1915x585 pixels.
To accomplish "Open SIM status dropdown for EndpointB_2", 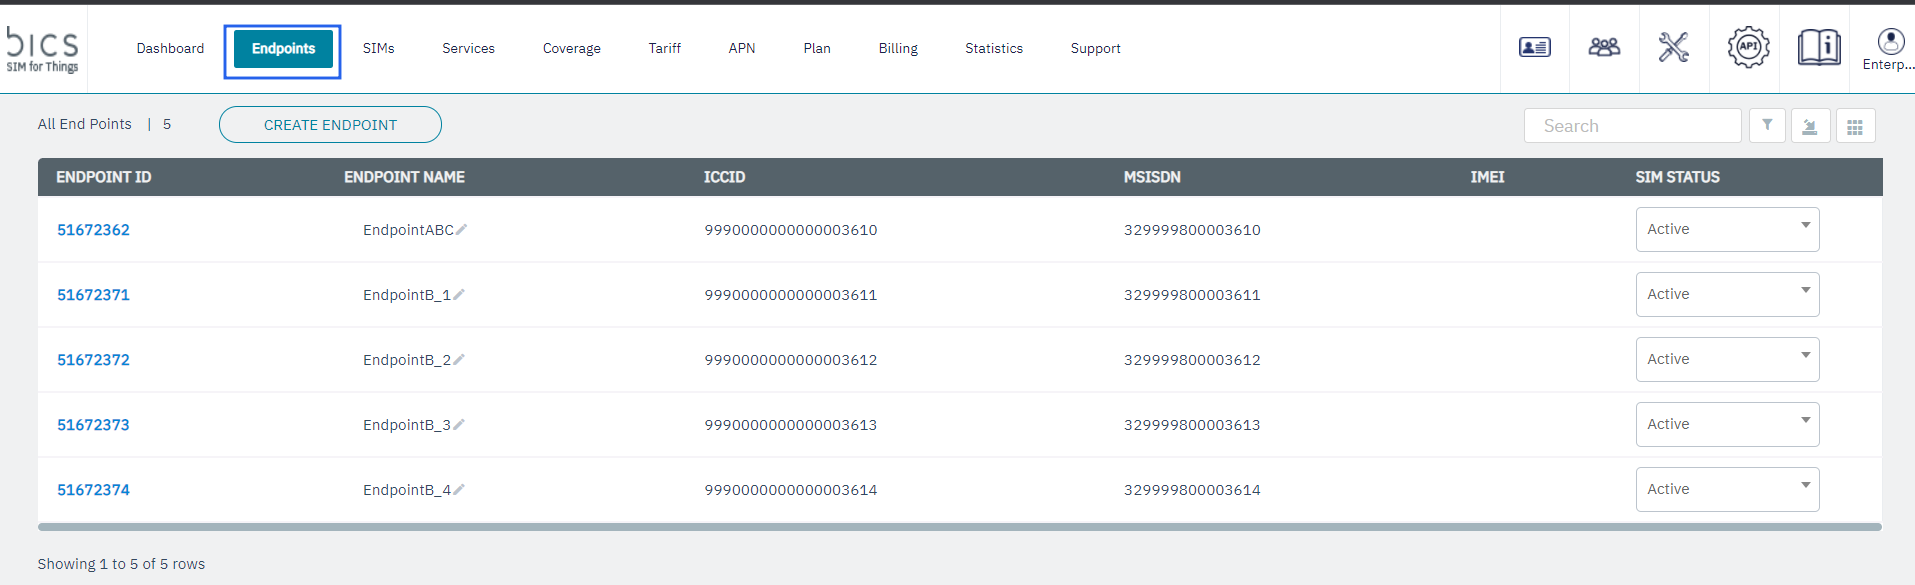I will 1727,360.
